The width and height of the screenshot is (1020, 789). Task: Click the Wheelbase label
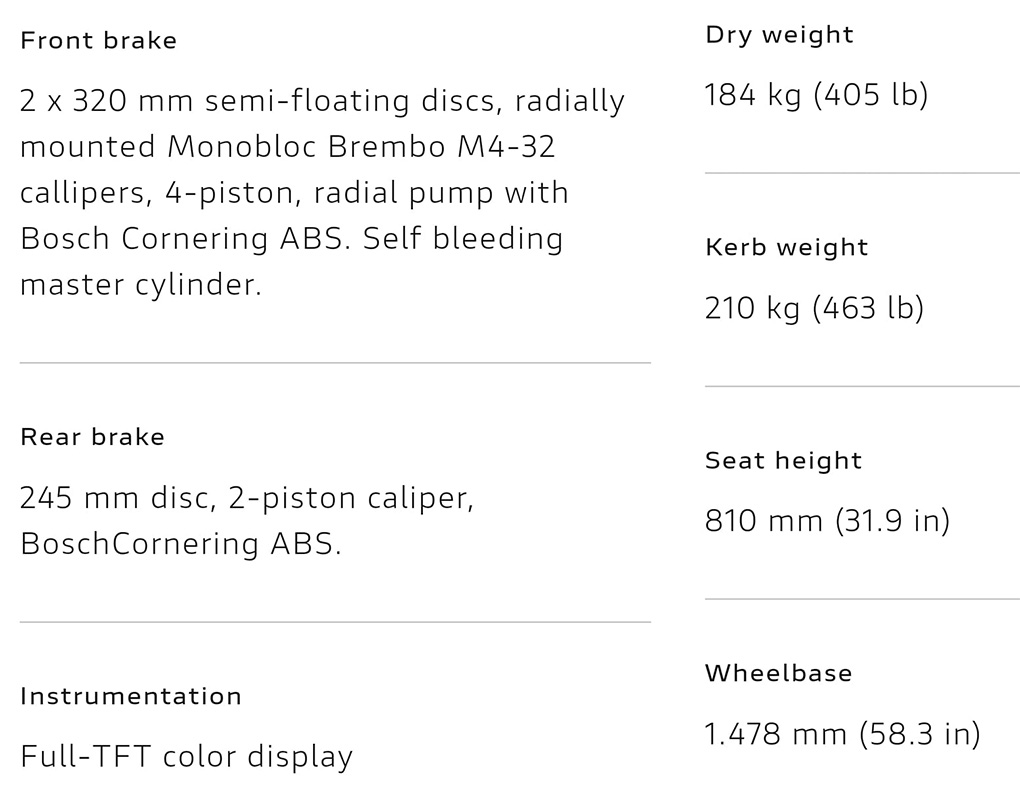pos(778,673)
